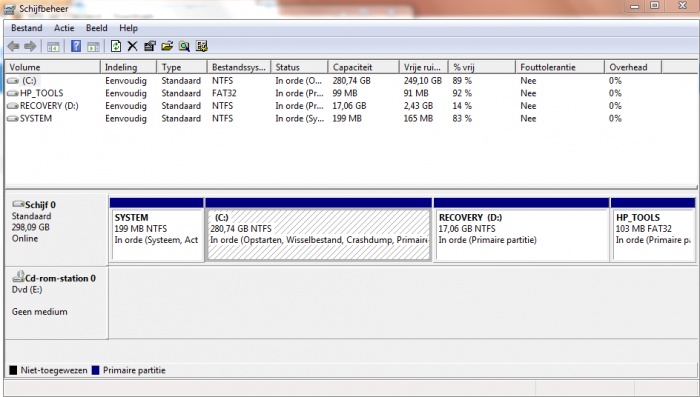Select the HP_TOOLS volume row label

(x=42, y=93)
